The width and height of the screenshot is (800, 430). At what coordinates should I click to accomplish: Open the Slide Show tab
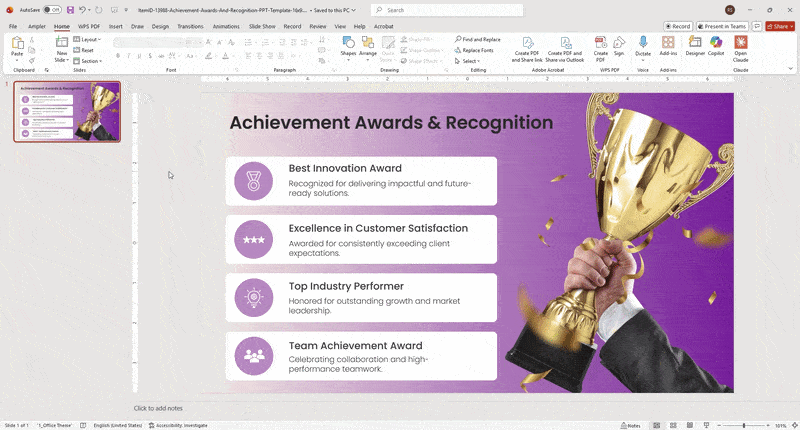pos(262,26)
